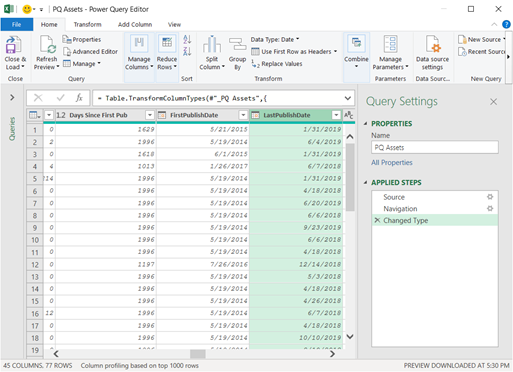Switch to the Transform tab
Screen dimensions: 513x372
pyautogui.click(x=87, y=24)
